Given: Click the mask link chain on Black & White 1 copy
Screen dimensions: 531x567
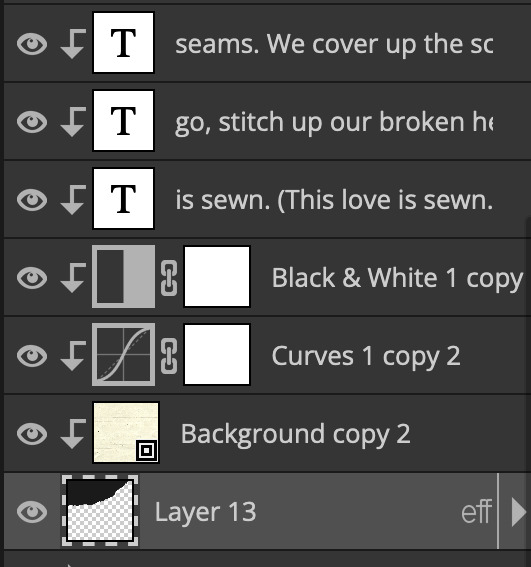Looking at the screenshot, I should coord(169,278).
